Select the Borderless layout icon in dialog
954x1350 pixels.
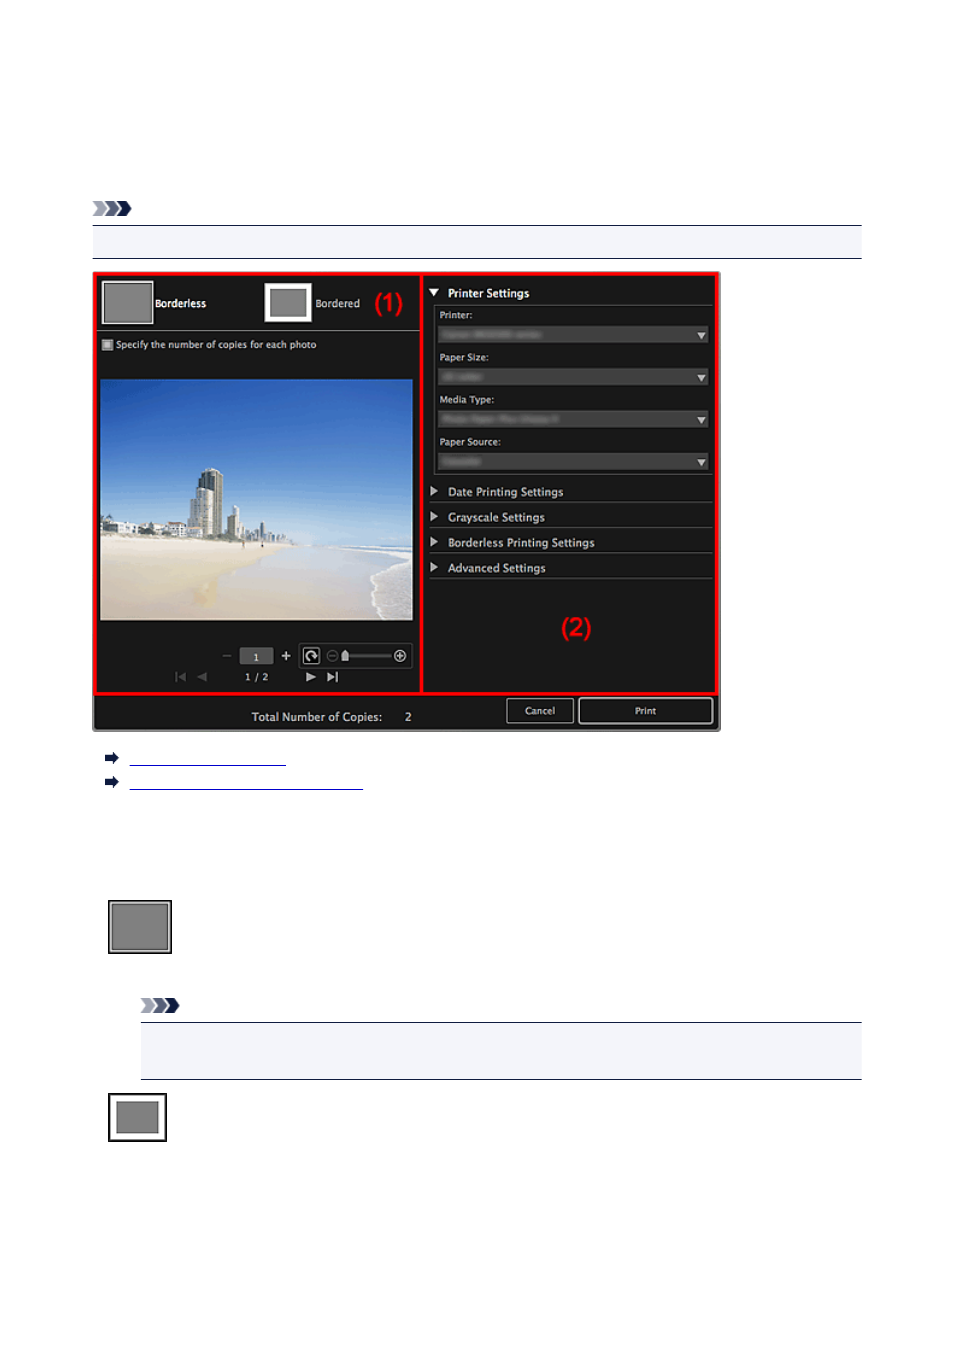pyautogui.click(x=128, y=303)
